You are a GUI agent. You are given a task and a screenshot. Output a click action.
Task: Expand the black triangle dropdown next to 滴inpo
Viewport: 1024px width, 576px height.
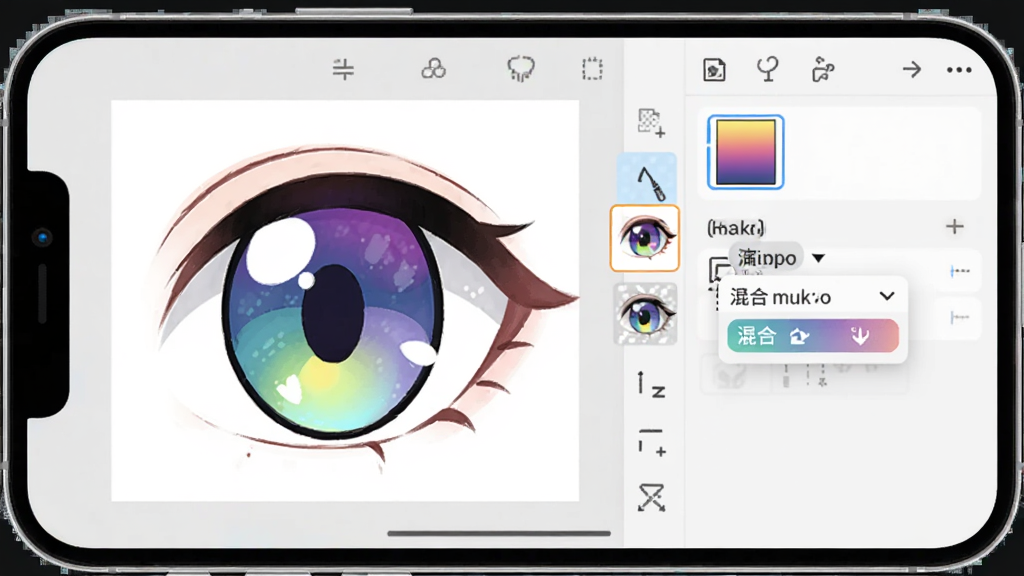click(x=818, y=258)
